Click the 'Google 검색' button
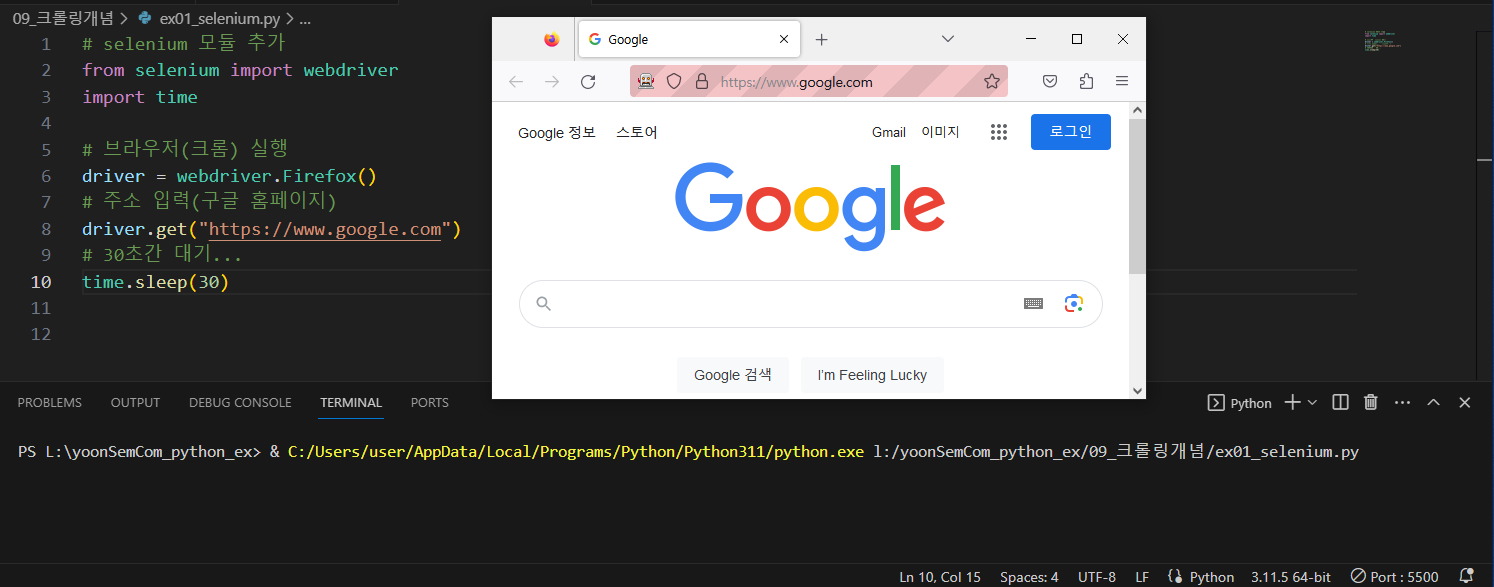 [x=733, y=375]
